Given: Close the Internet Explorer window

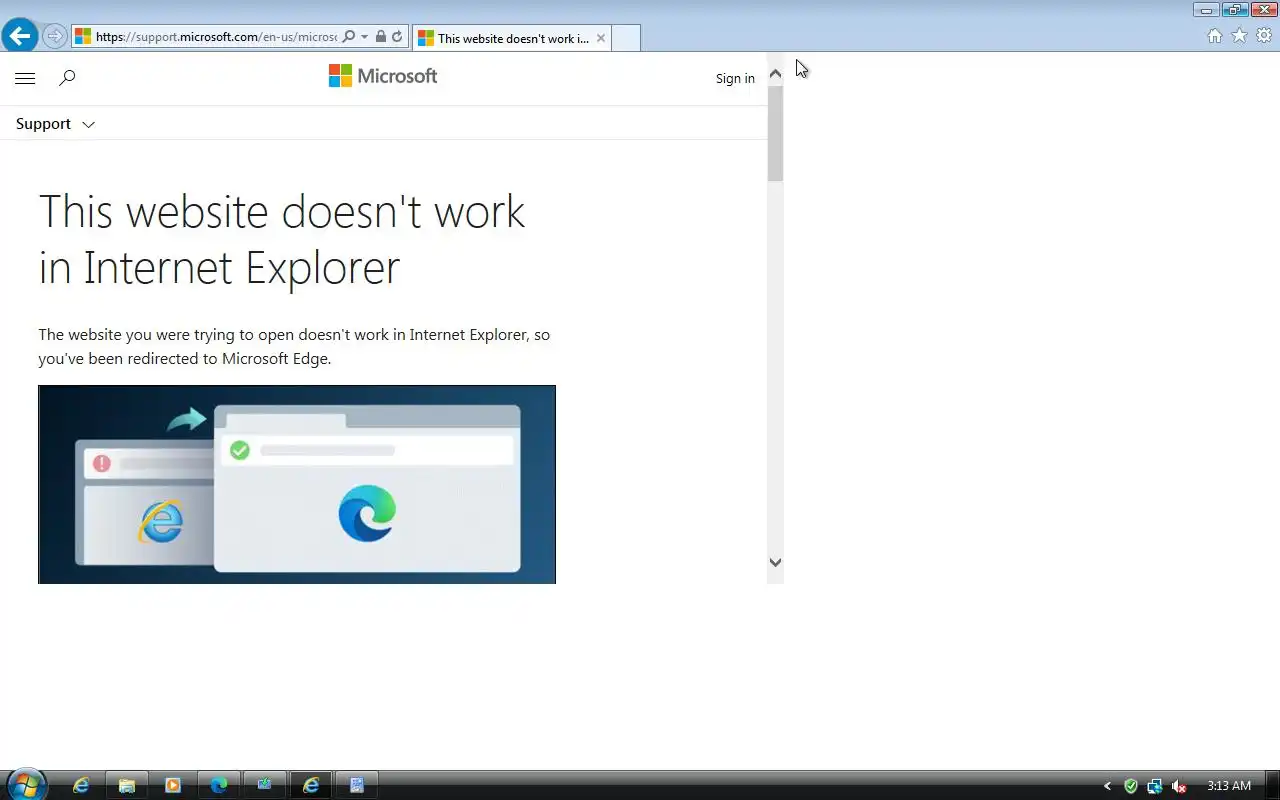Looking at the screenshot, I should coord(1263,10).
